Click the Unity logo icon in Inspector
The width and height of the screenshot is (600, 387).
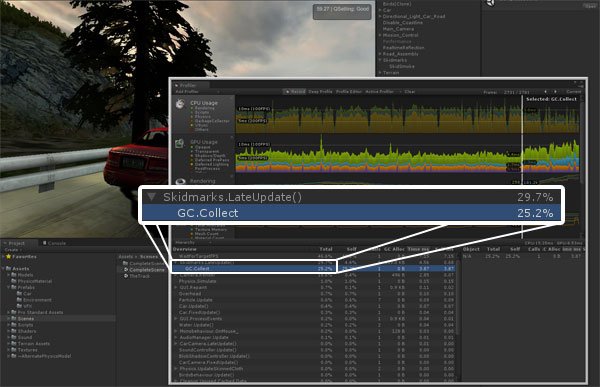click(490, 3)
